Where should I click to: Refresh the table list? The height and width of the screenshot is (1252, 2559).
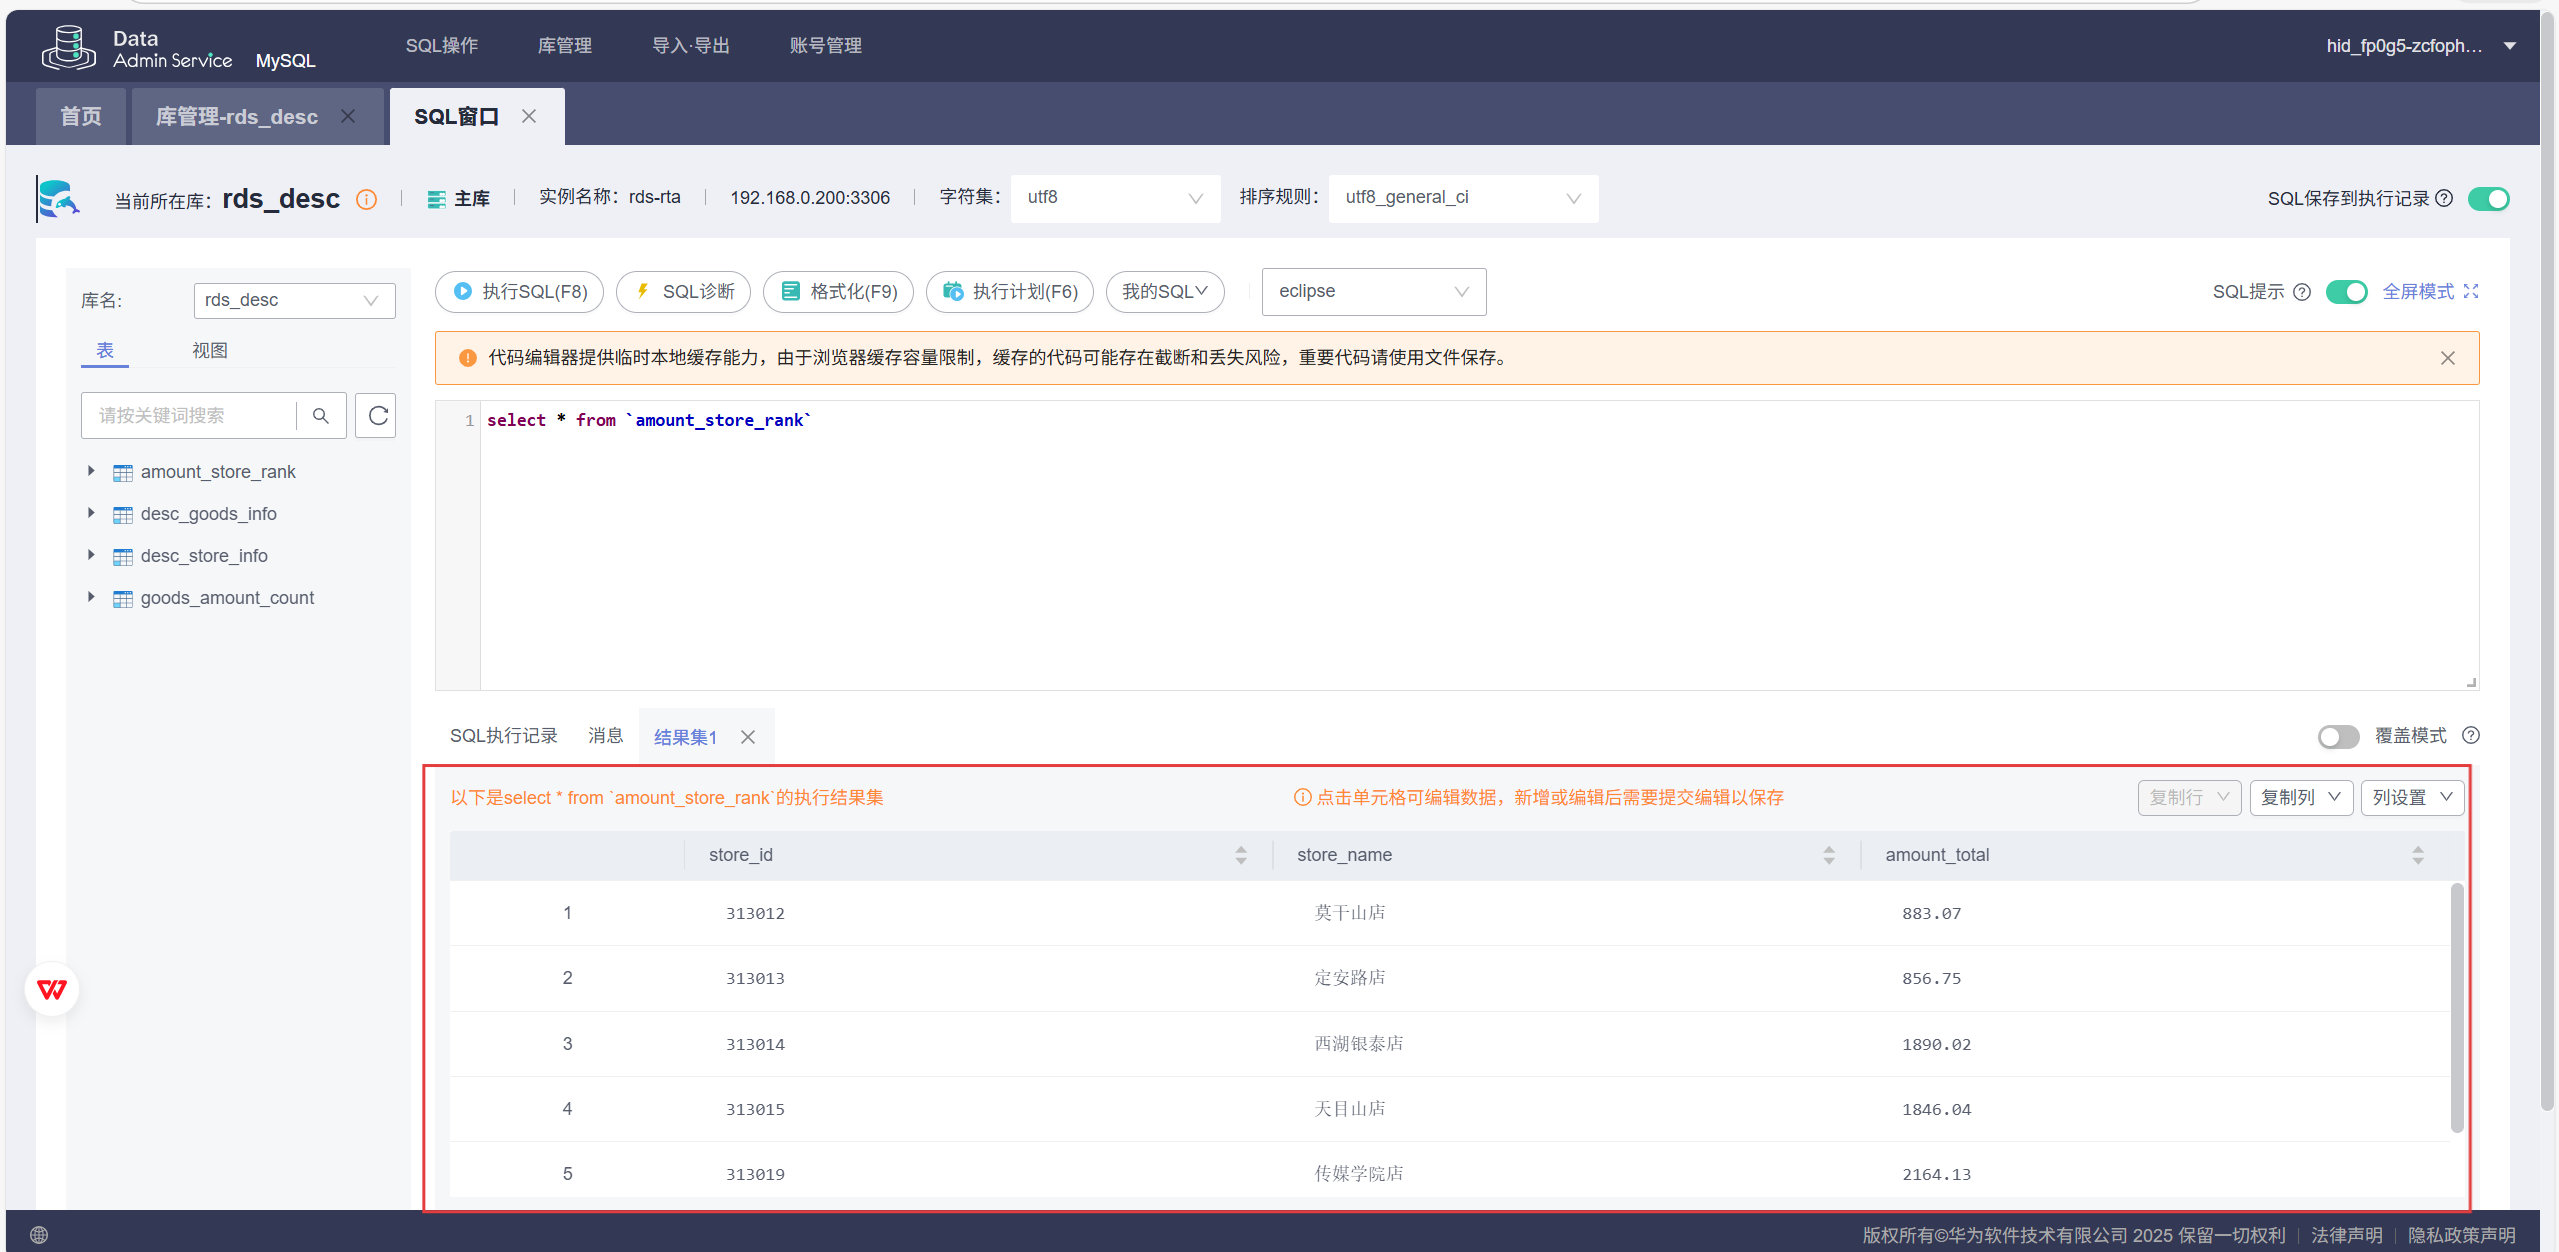[x=377, y=415]
